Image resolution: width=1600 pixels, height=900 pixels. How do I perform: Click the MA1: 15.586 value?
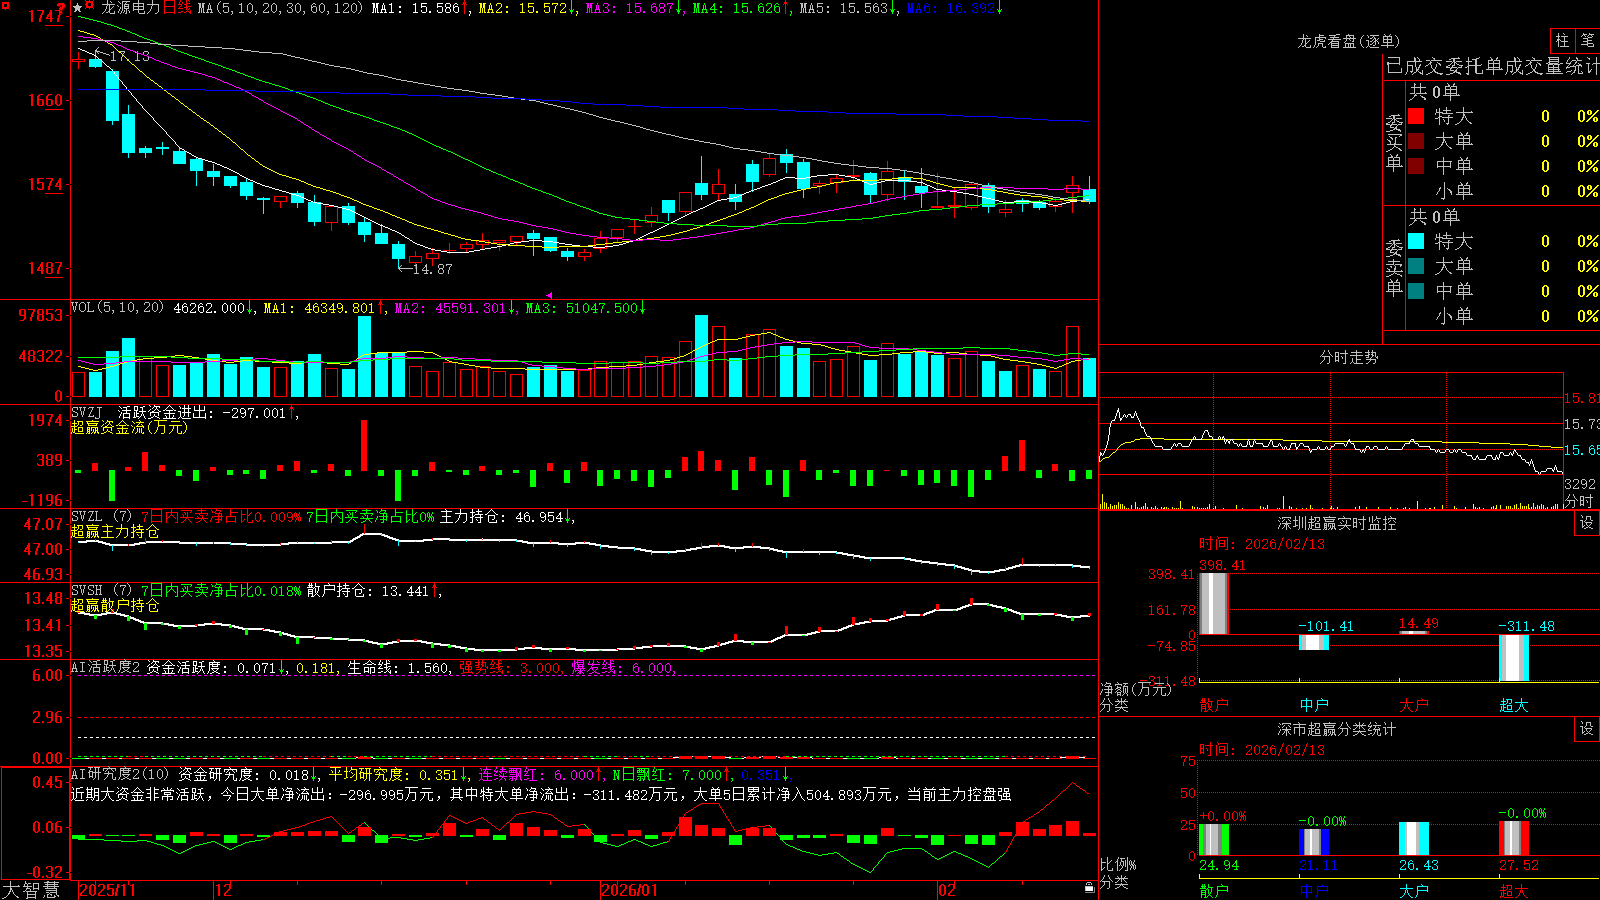(x=420, y=8)
